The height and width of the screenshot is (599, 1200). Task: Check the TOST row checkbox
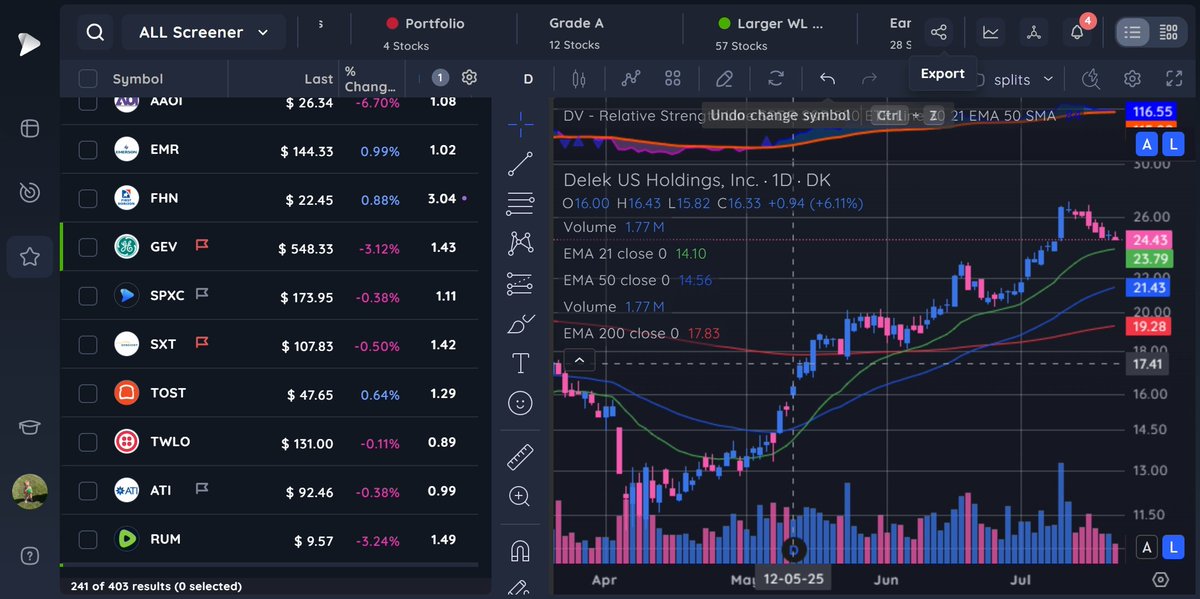(88, 393)
